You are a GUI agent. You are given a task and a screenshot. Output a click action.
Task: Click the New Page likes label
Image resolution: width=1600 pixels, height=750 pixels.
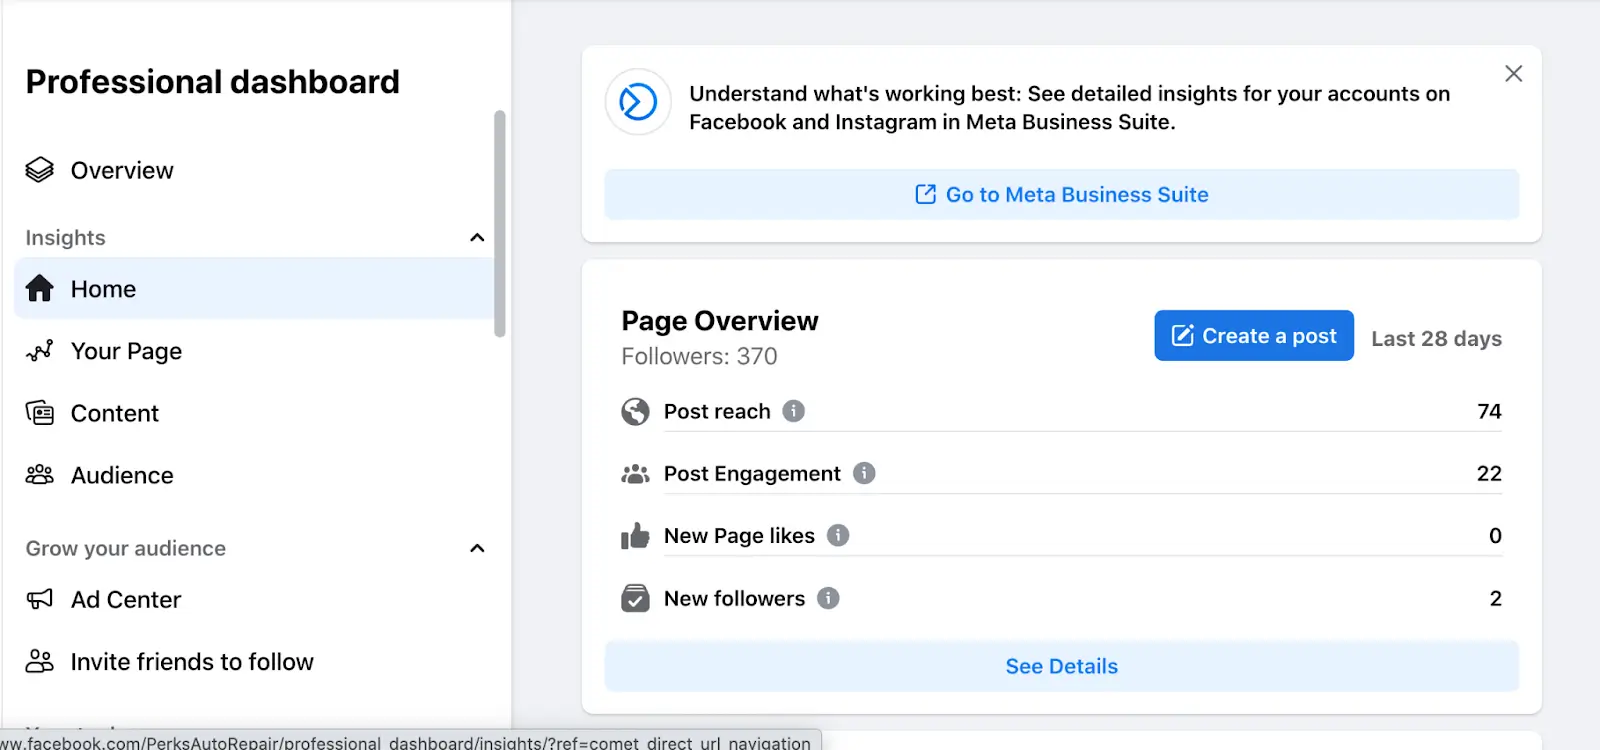tap(739, 536)
